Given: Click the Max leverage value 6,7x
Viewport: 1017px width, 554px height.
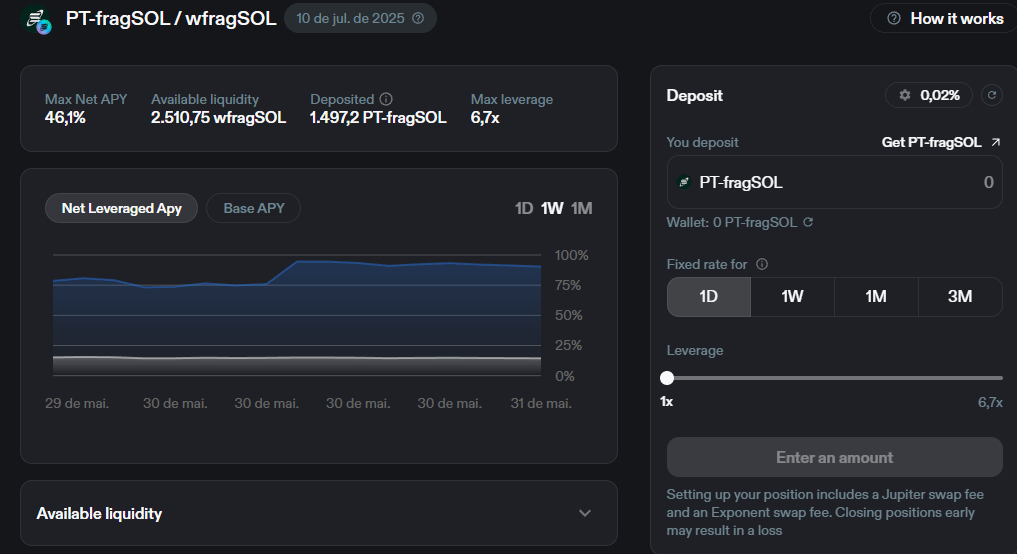Looking at the screenshot, I should point(485,117).
